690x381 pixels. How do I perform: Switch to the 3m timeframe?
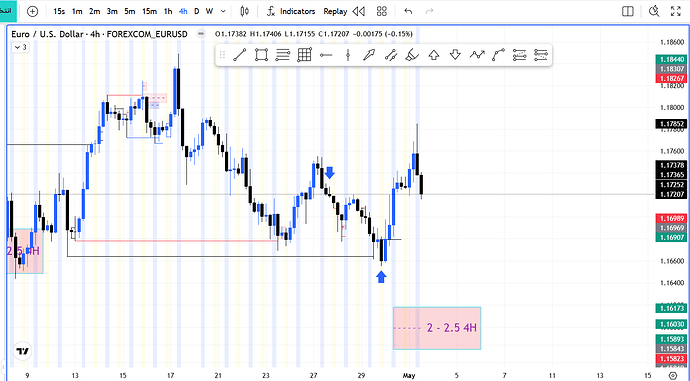click(x=112, y=11)
